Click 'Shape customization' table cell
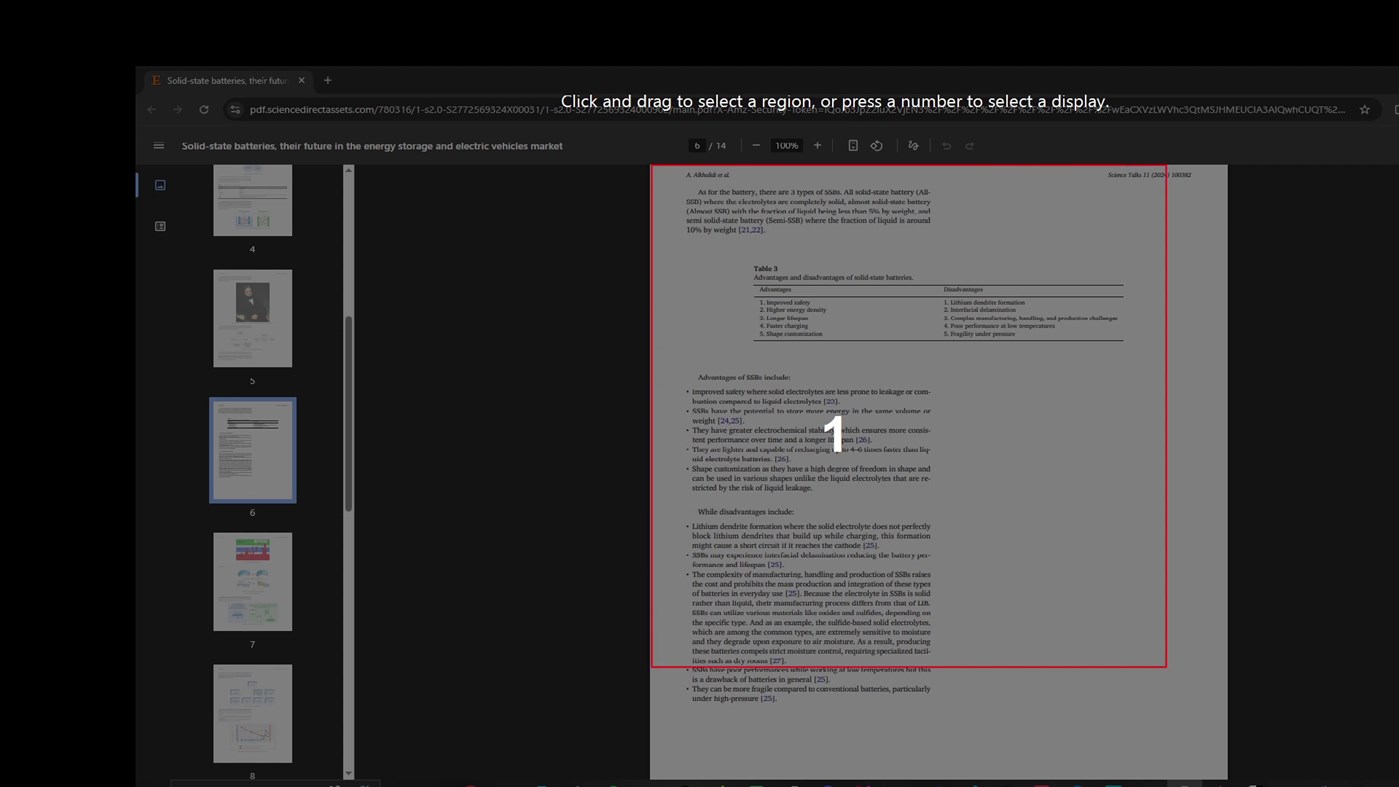 pyautogui.click(x=791, y=334)
